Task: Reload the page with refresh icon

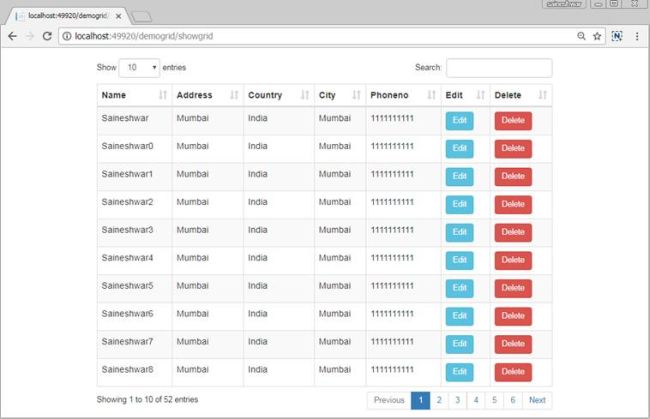Action: coord(47,36)
